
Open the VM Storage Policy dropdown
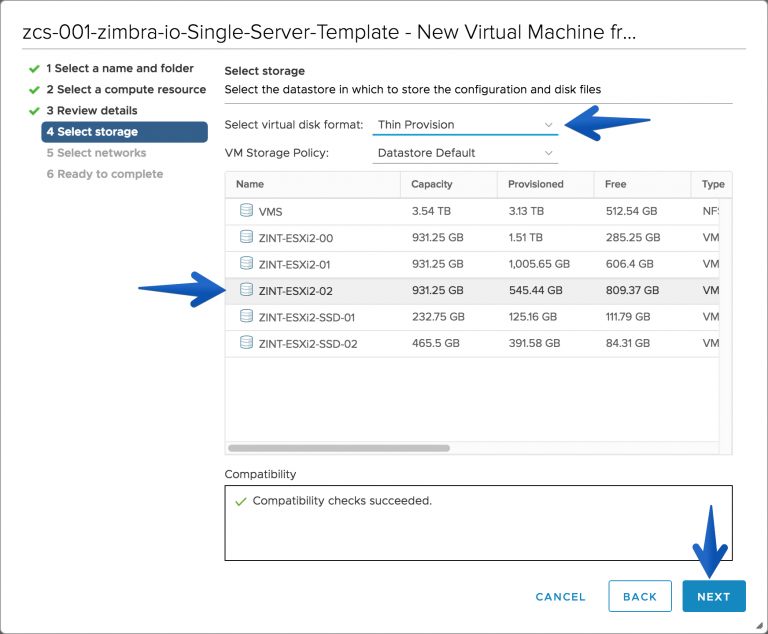465,153
